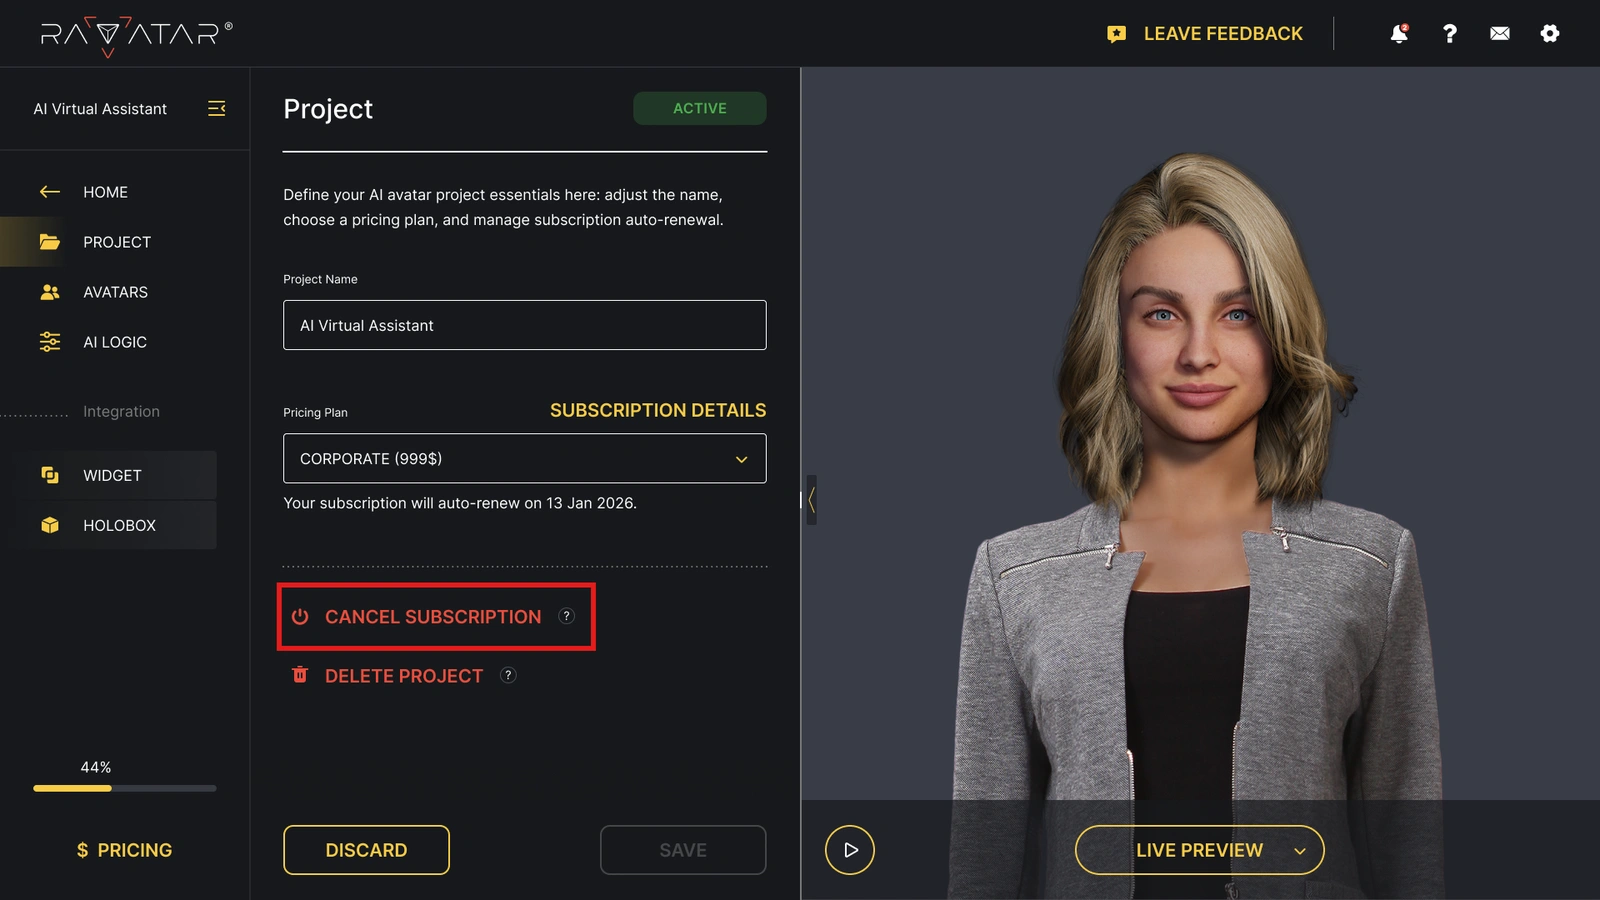Click the Discard button

pos(366,849)
